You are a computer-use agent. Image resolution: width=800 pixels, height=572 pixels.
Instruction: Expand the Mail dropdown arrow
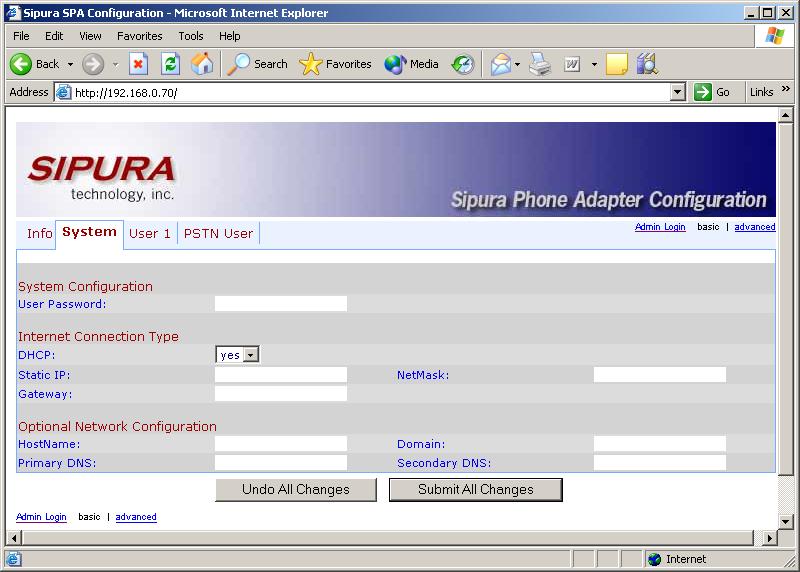click(517, 64)
